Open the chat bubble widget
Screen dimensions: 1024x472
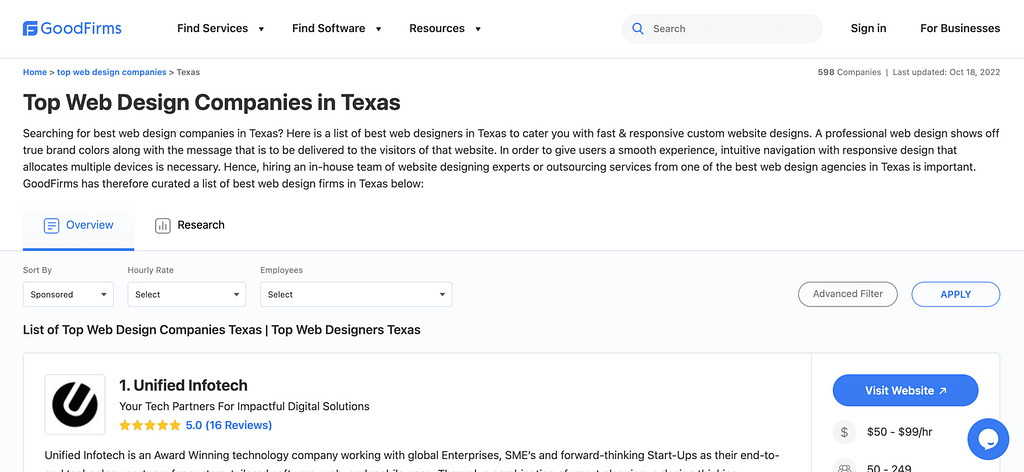[988, 439]
